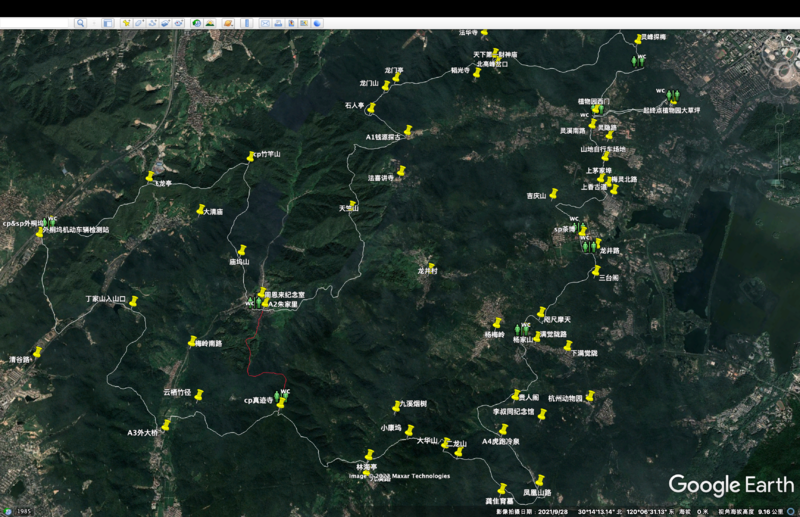Select the add path tool
The image size is (800, 517).
coord(152,23)
